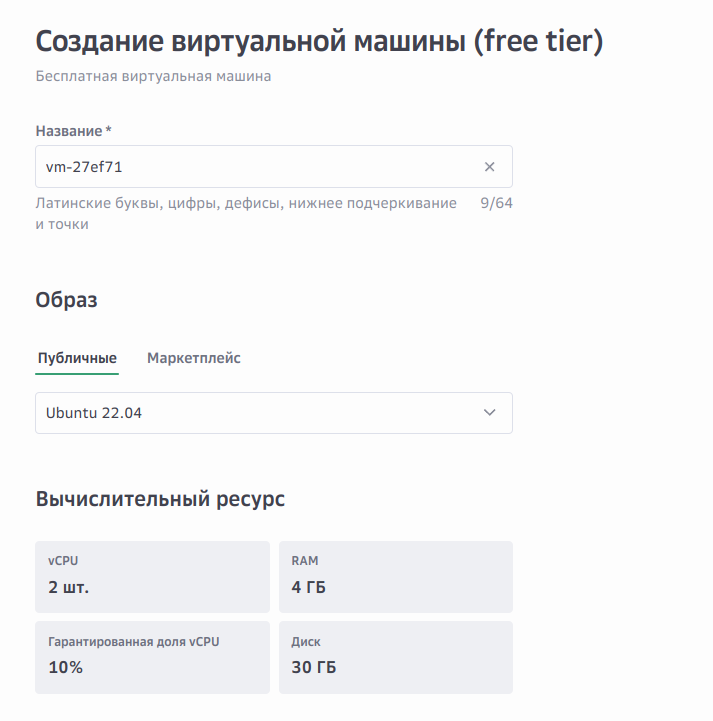Screen dimensions: 713x721
Task: Click the 4 ГБ RAM value
Action: (309, 587)
